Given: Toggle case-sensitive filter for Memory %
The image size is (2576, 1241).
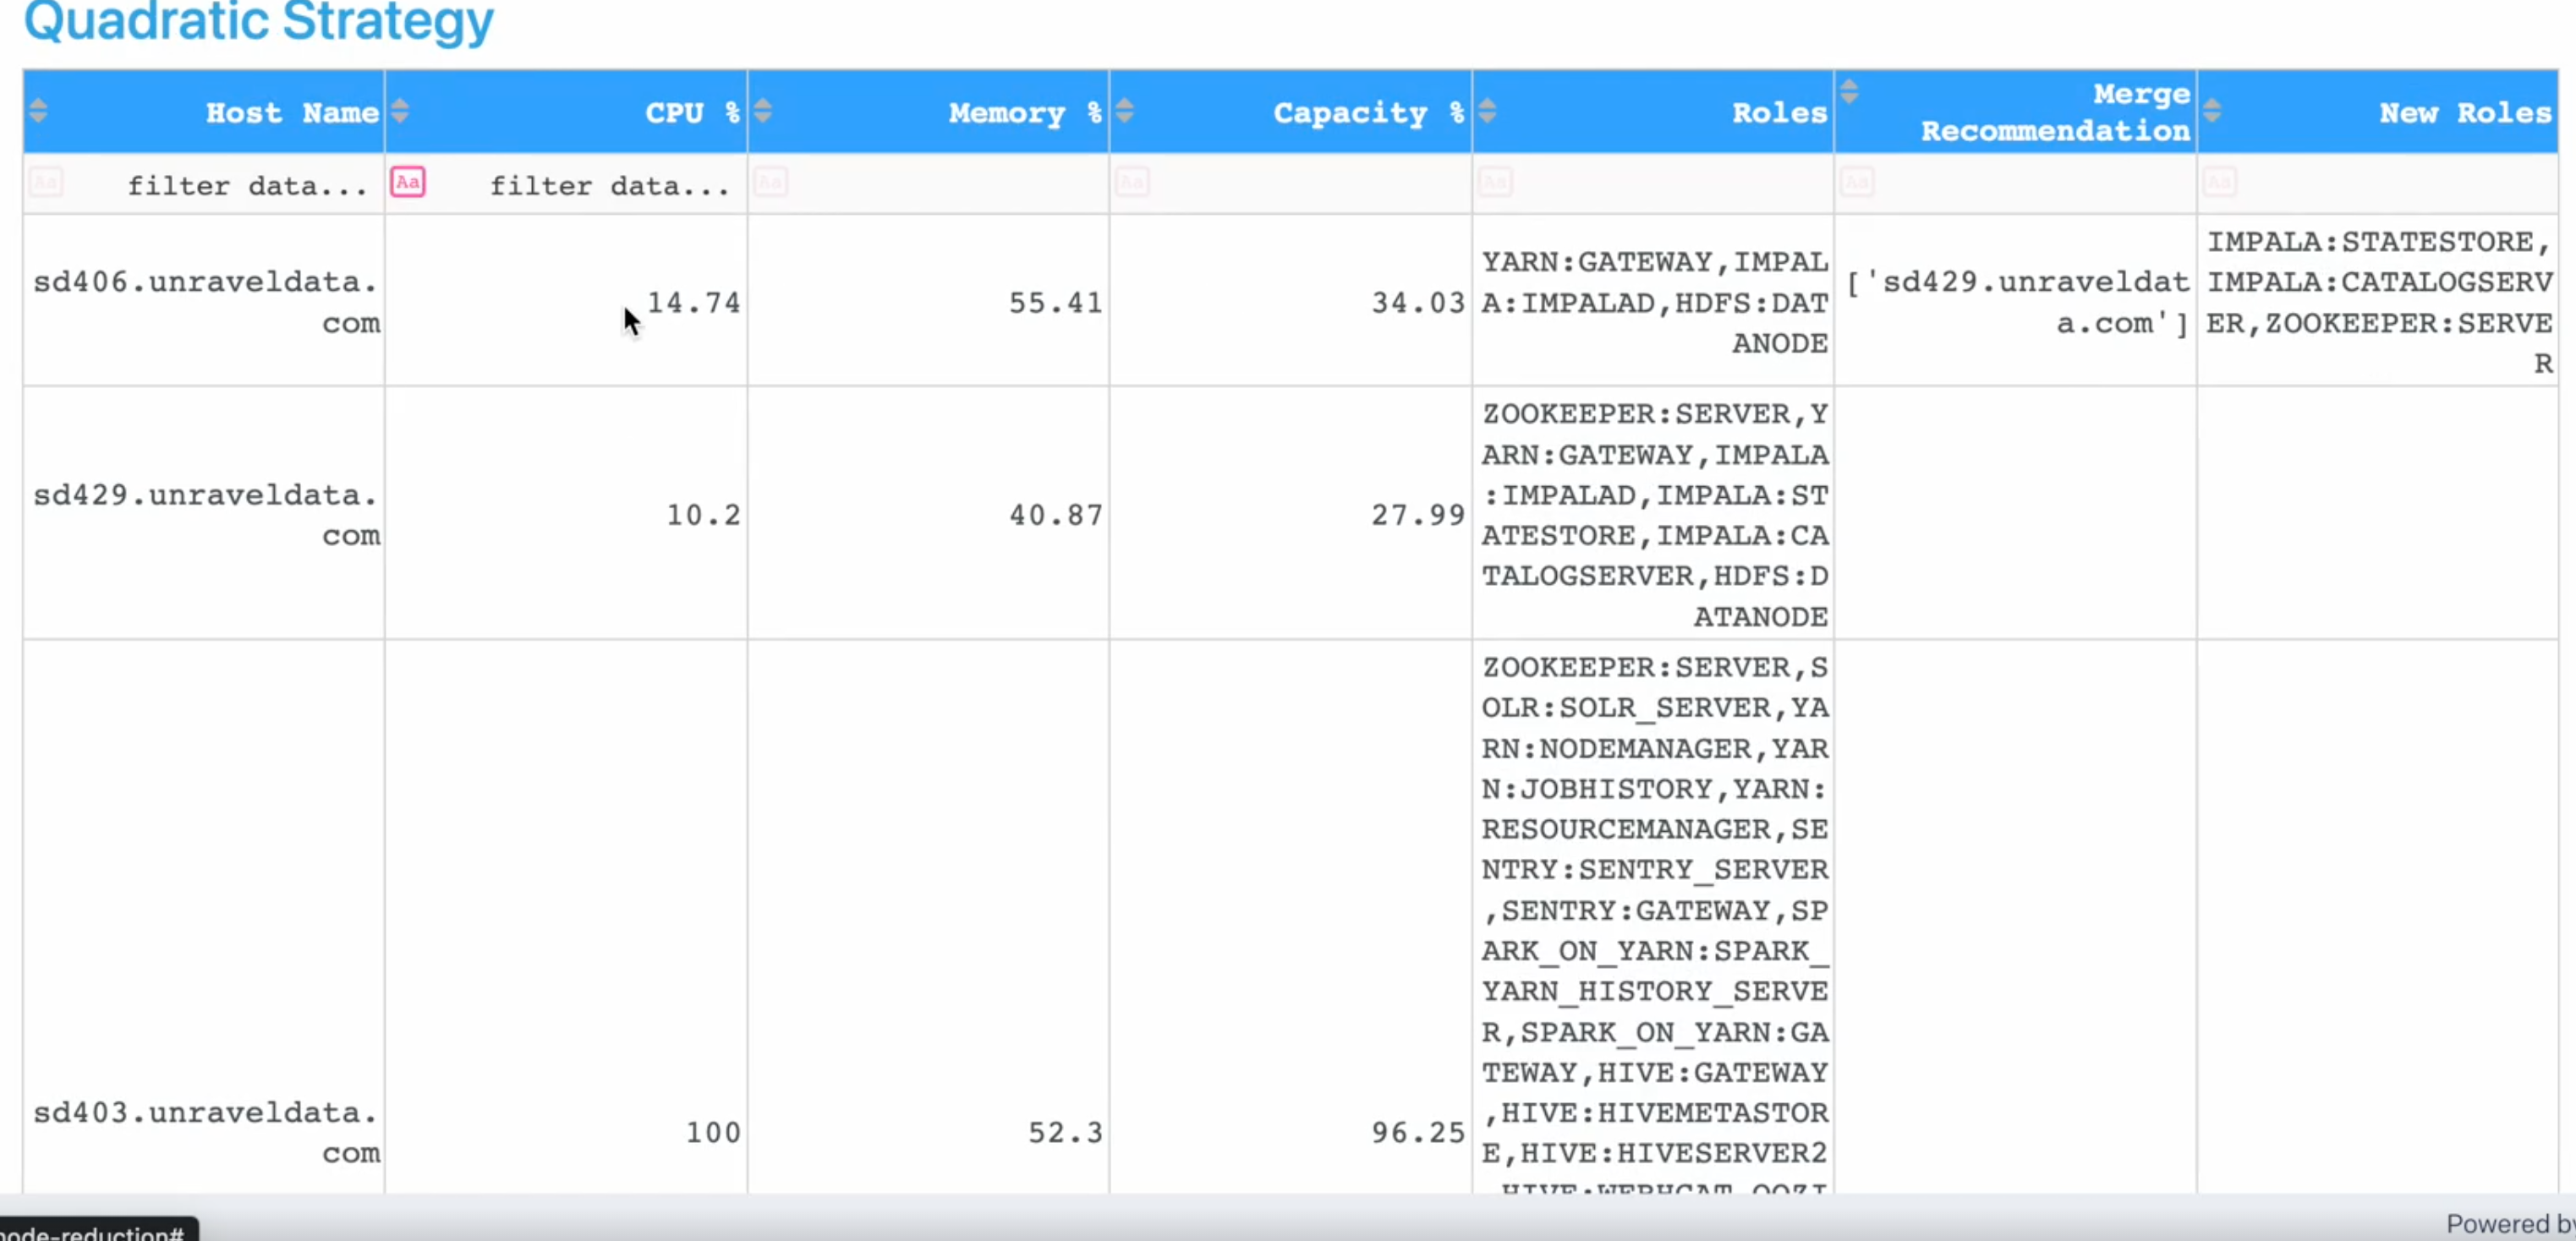Looking at the screenshot, I should pos(770,182).
